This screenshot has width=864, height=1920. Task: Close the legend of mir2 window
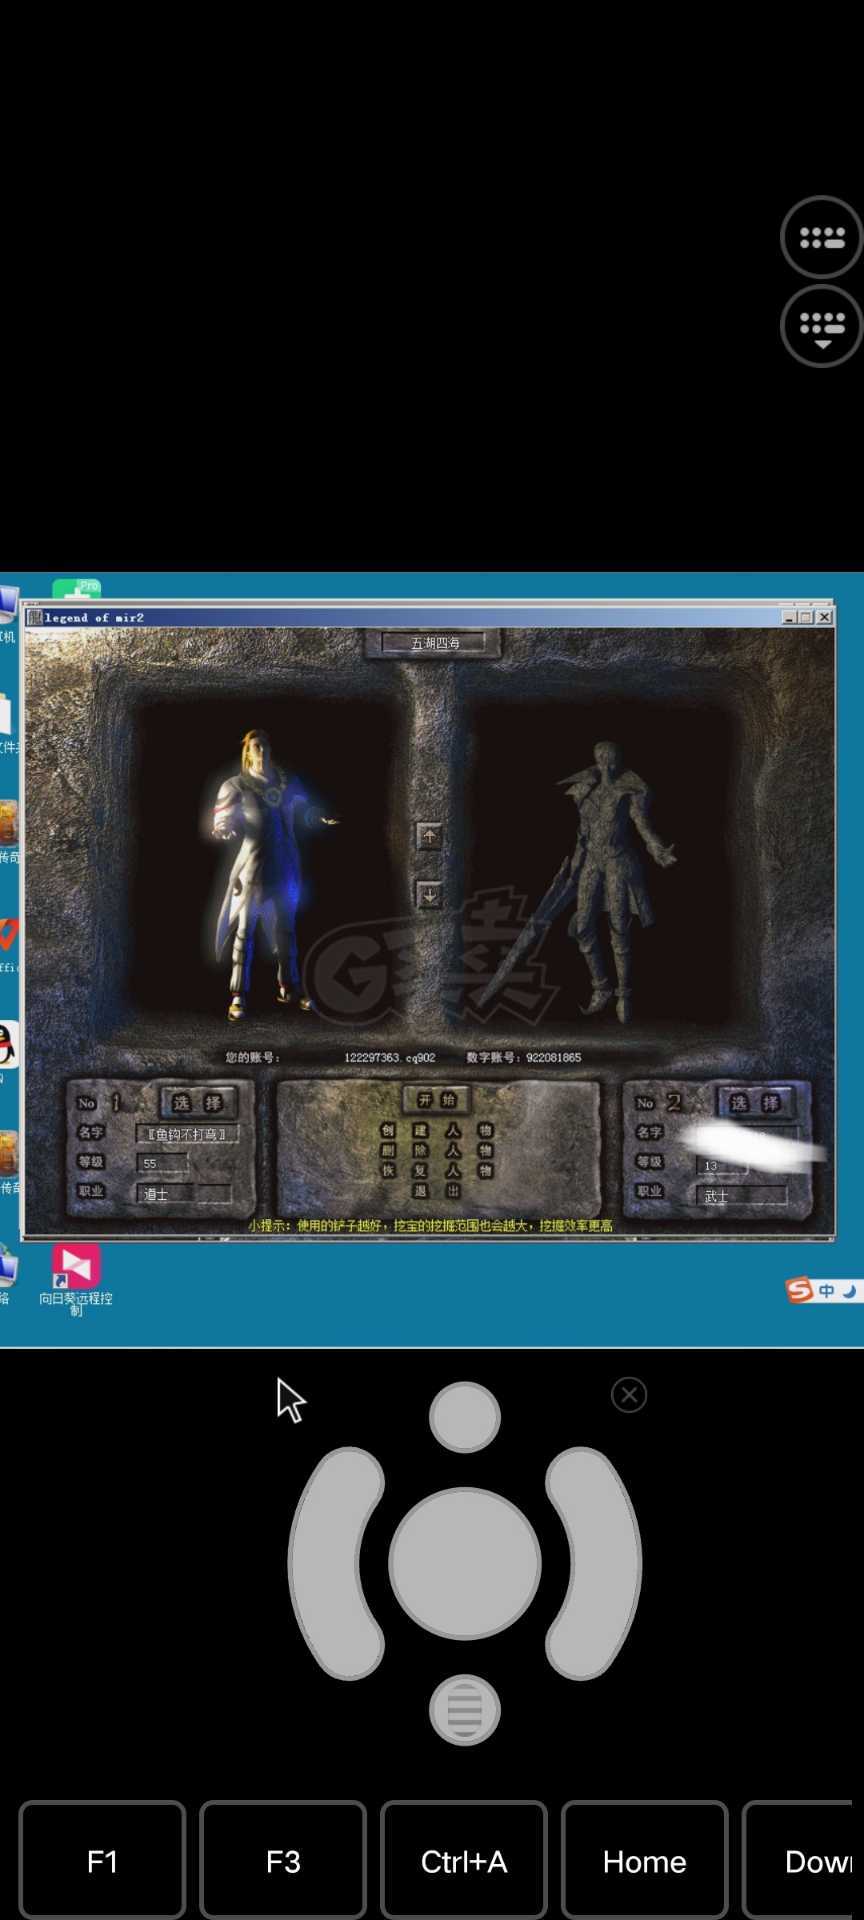point(824,617)
